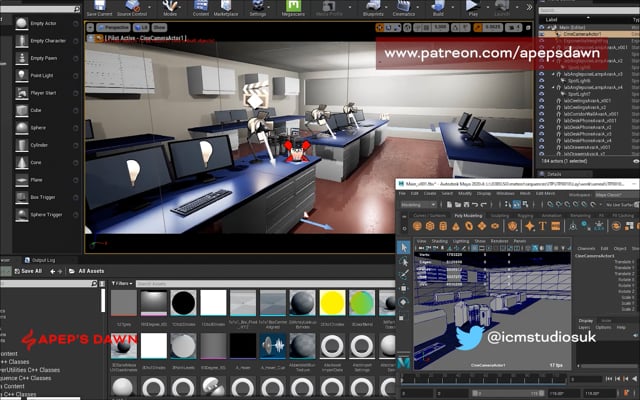The image size is (640, 400).
Task: Open the Play options dropdown arrow
Action: click(x=488, y=7)
